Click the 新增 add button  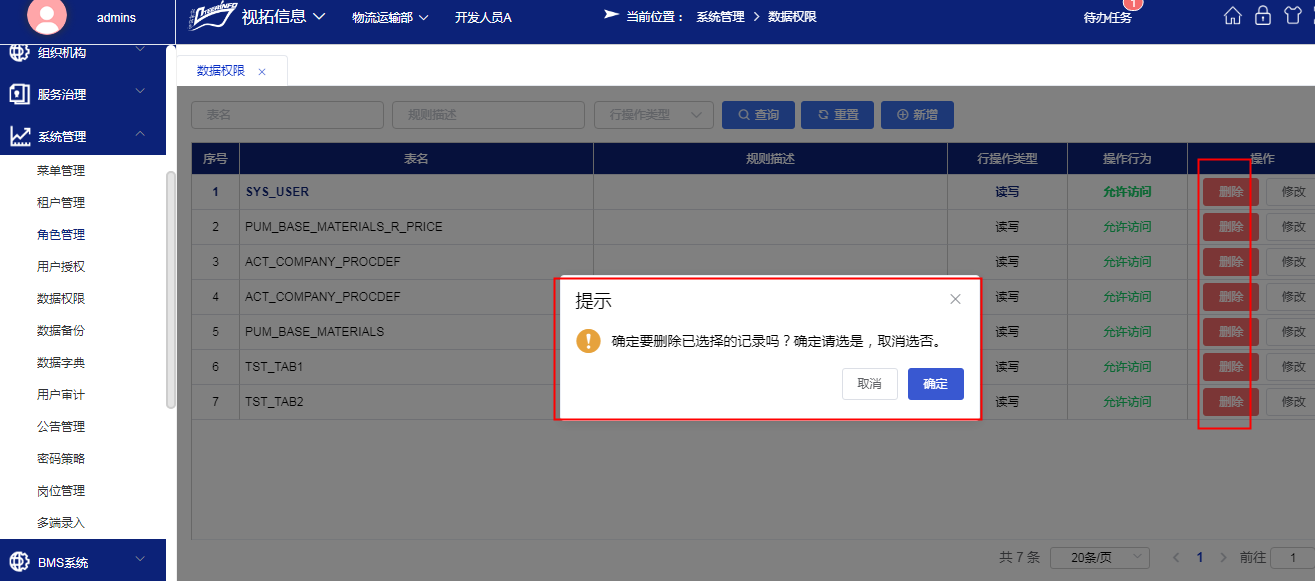pos(917,115)
